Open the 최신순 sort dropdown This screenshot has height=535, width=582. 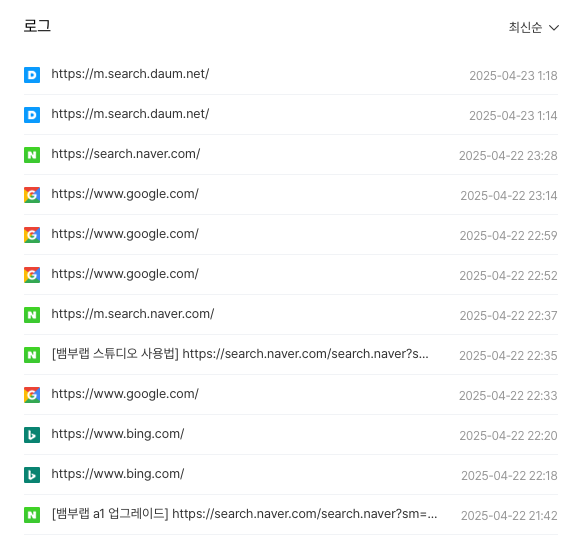pyautogui.click(x=533, y=27)
